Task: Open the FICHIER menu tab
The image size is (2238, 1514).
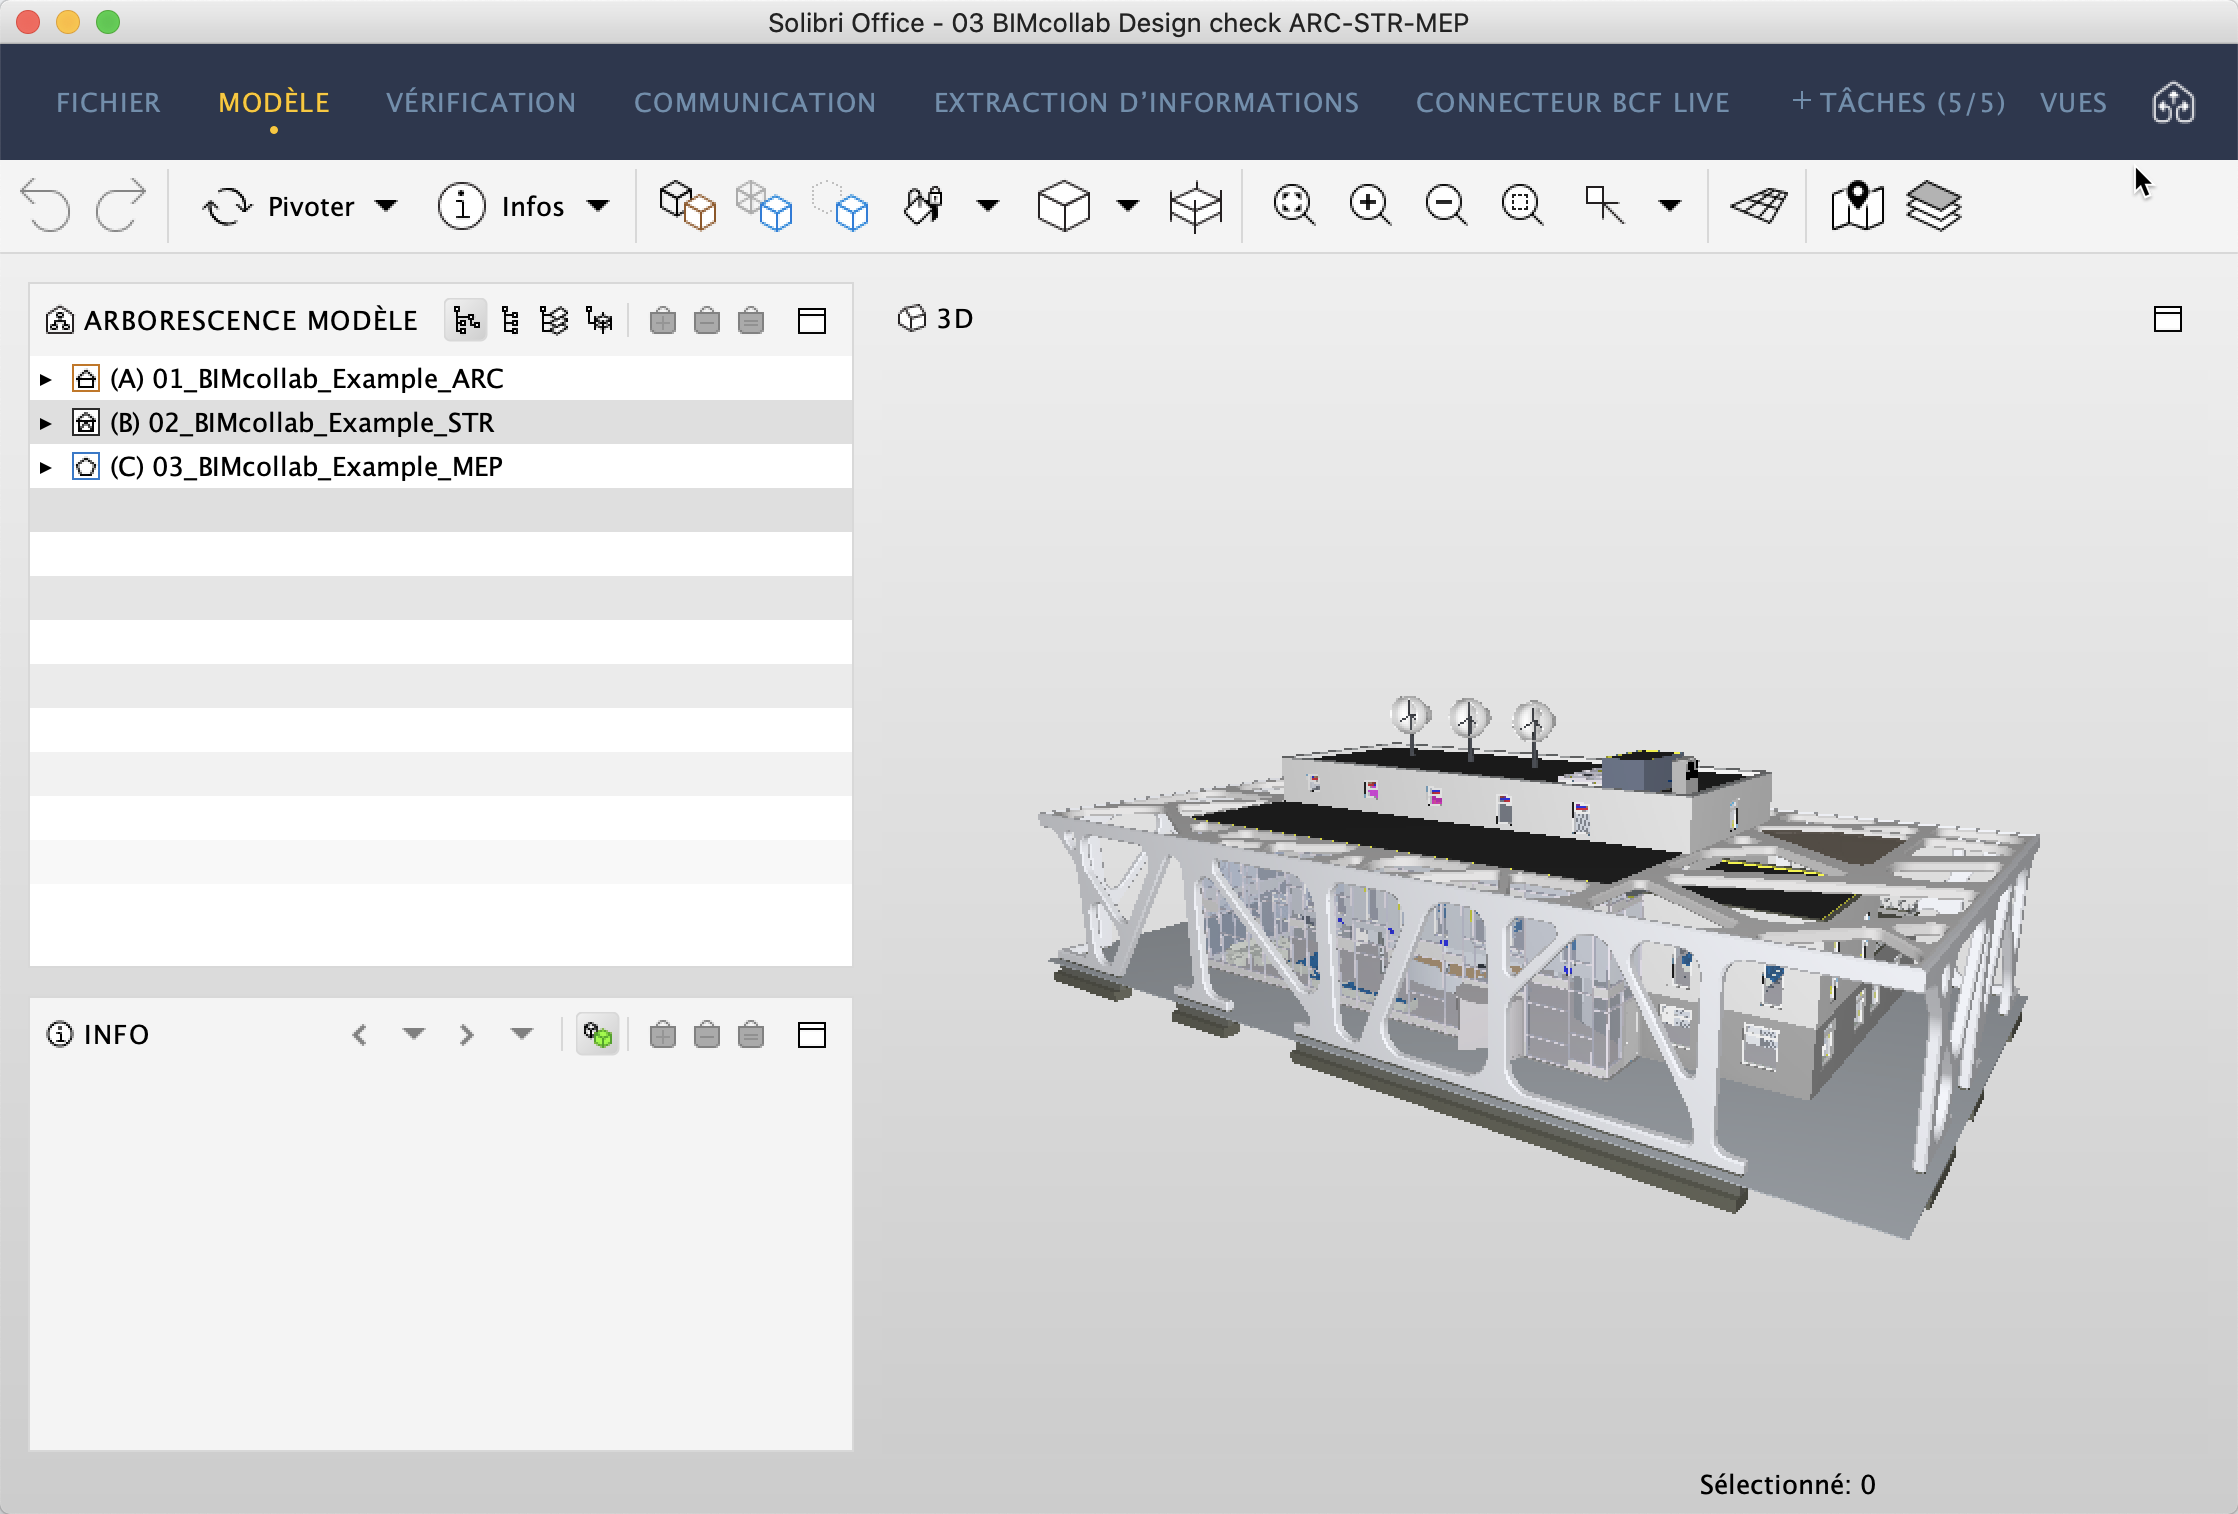Action: 108,103
